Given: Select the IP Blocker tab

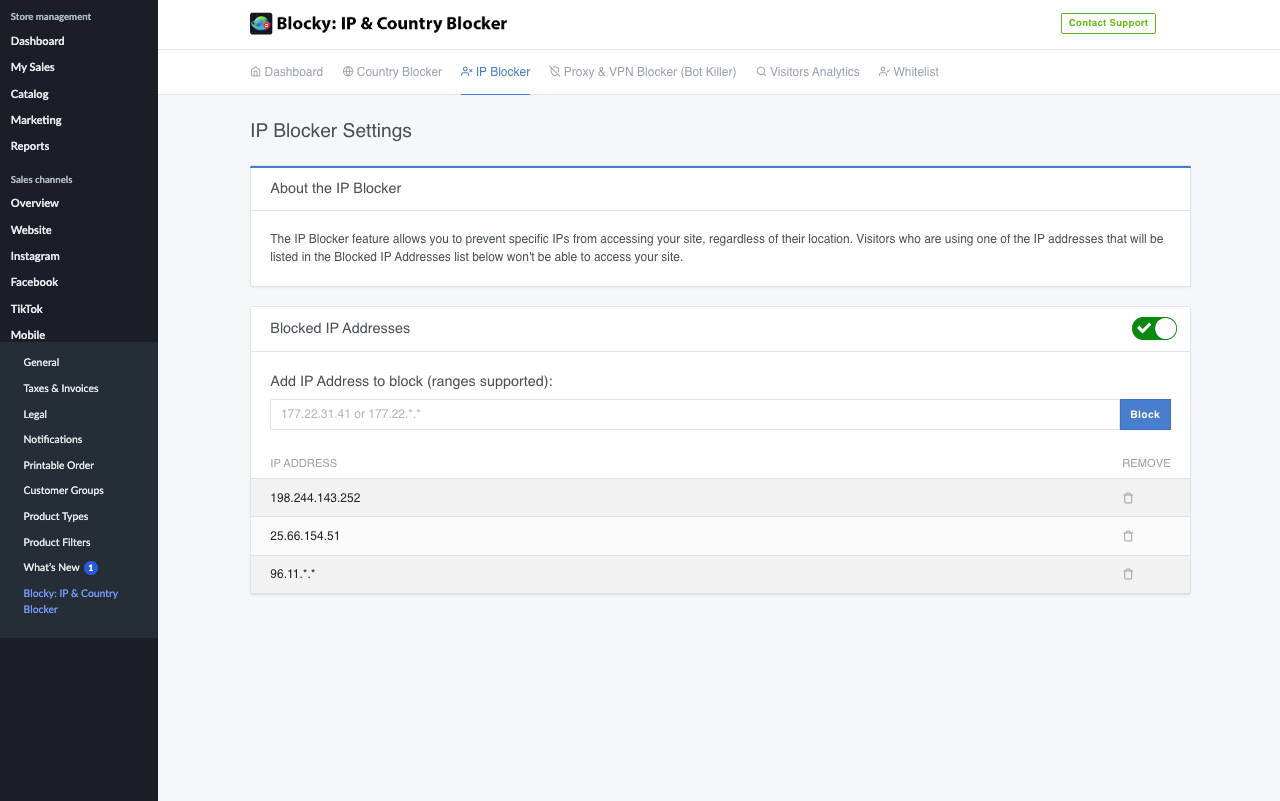Looking at the screenshot, I should pos(496,72).
